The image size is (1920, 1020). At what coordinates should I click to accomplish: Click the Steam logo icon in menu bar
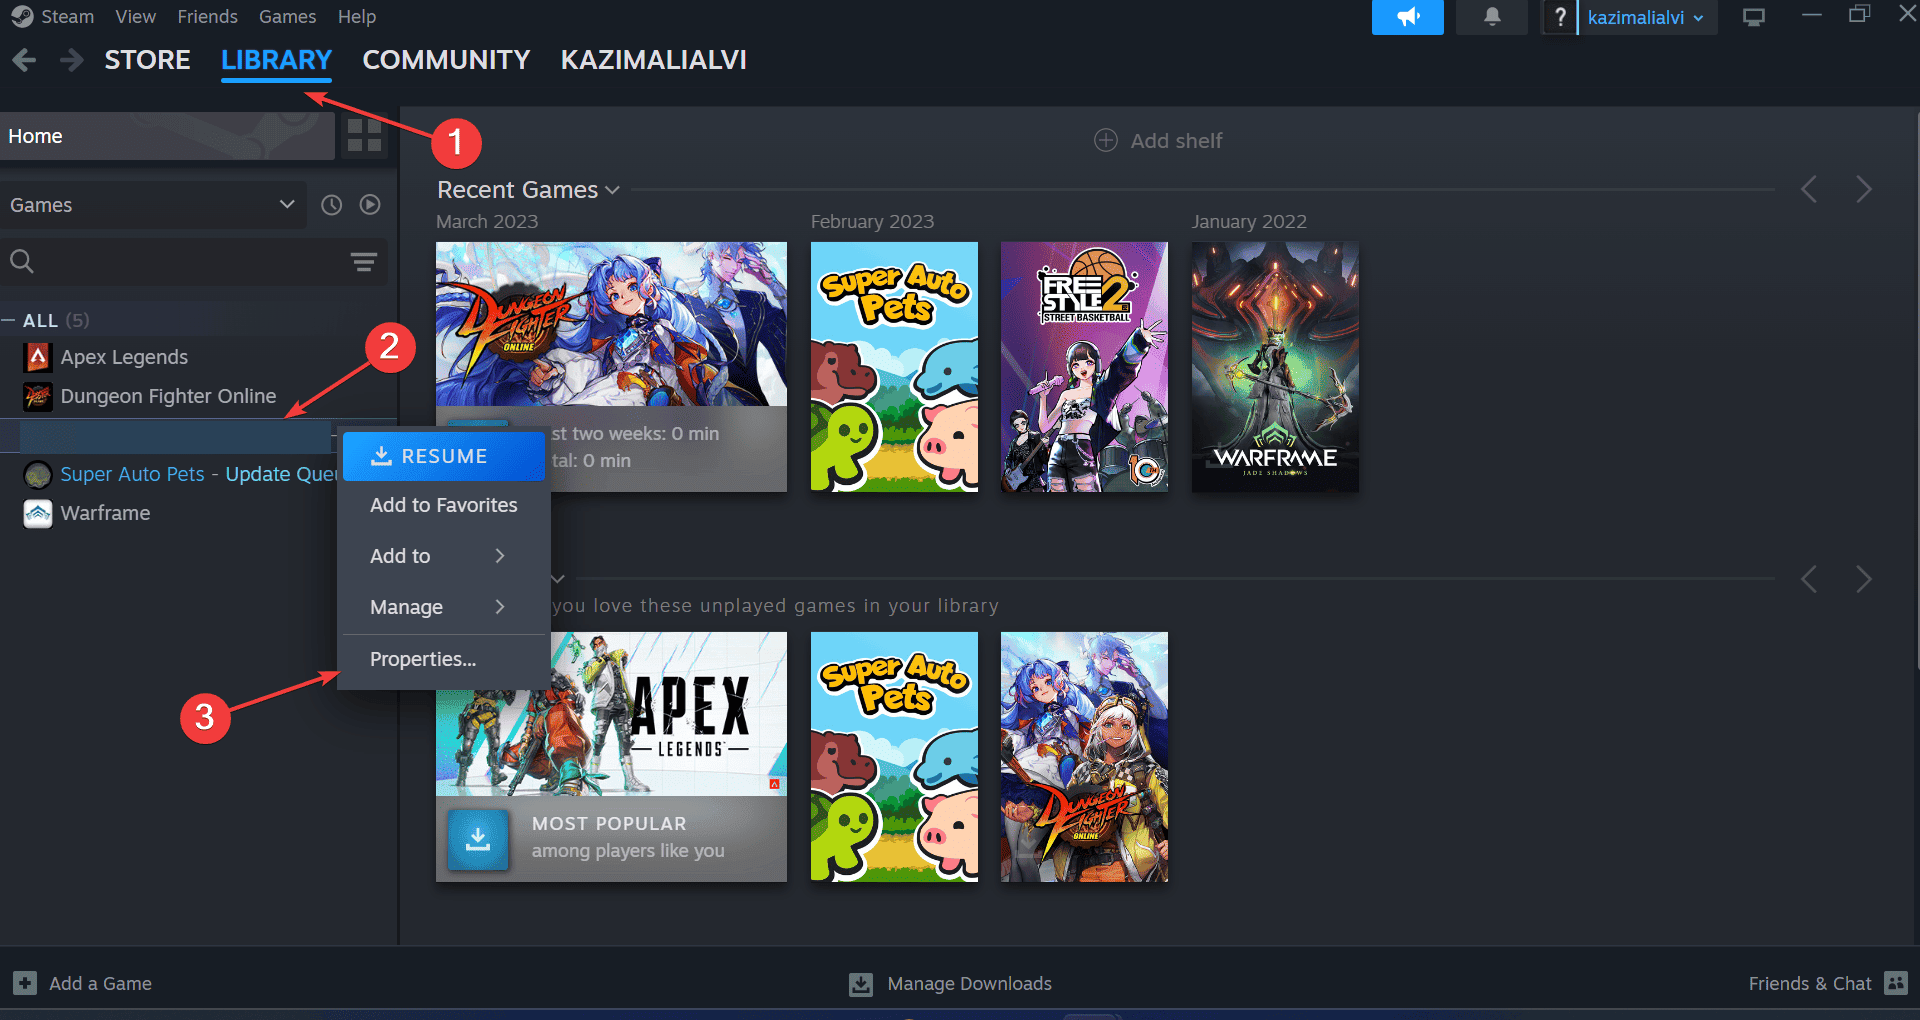click(22, 17)
